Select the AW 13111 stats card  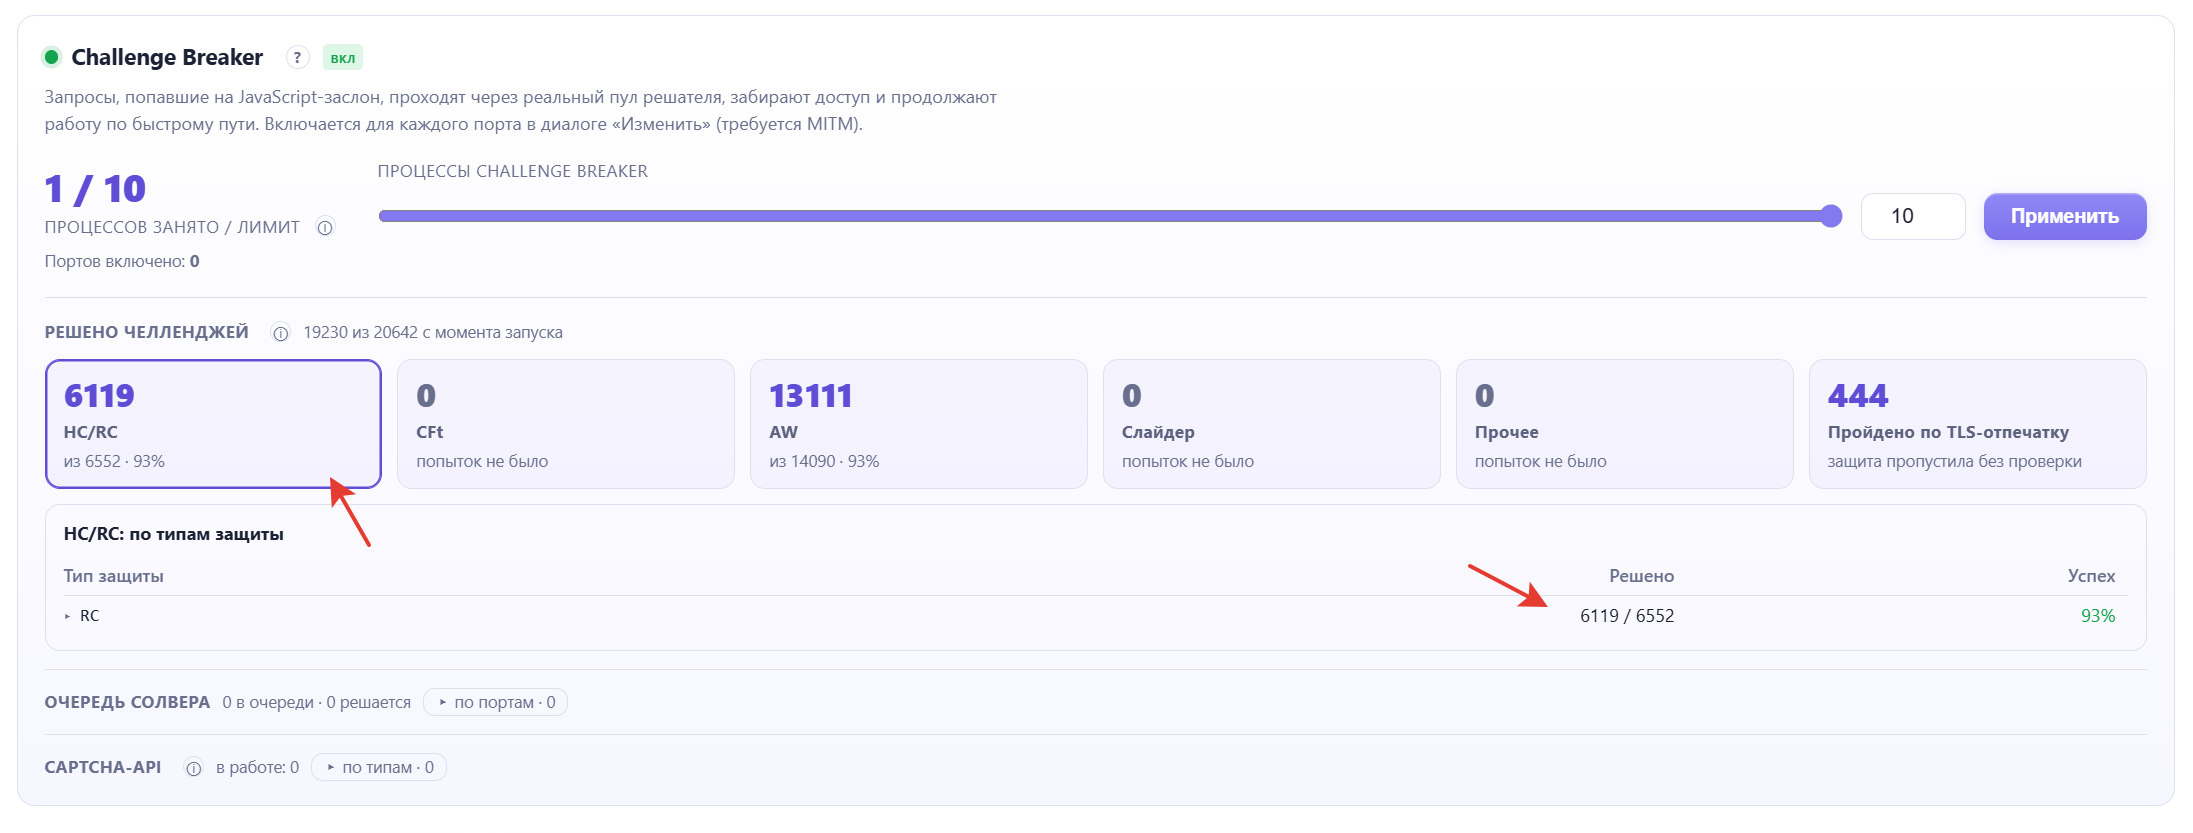click(919, 424)
